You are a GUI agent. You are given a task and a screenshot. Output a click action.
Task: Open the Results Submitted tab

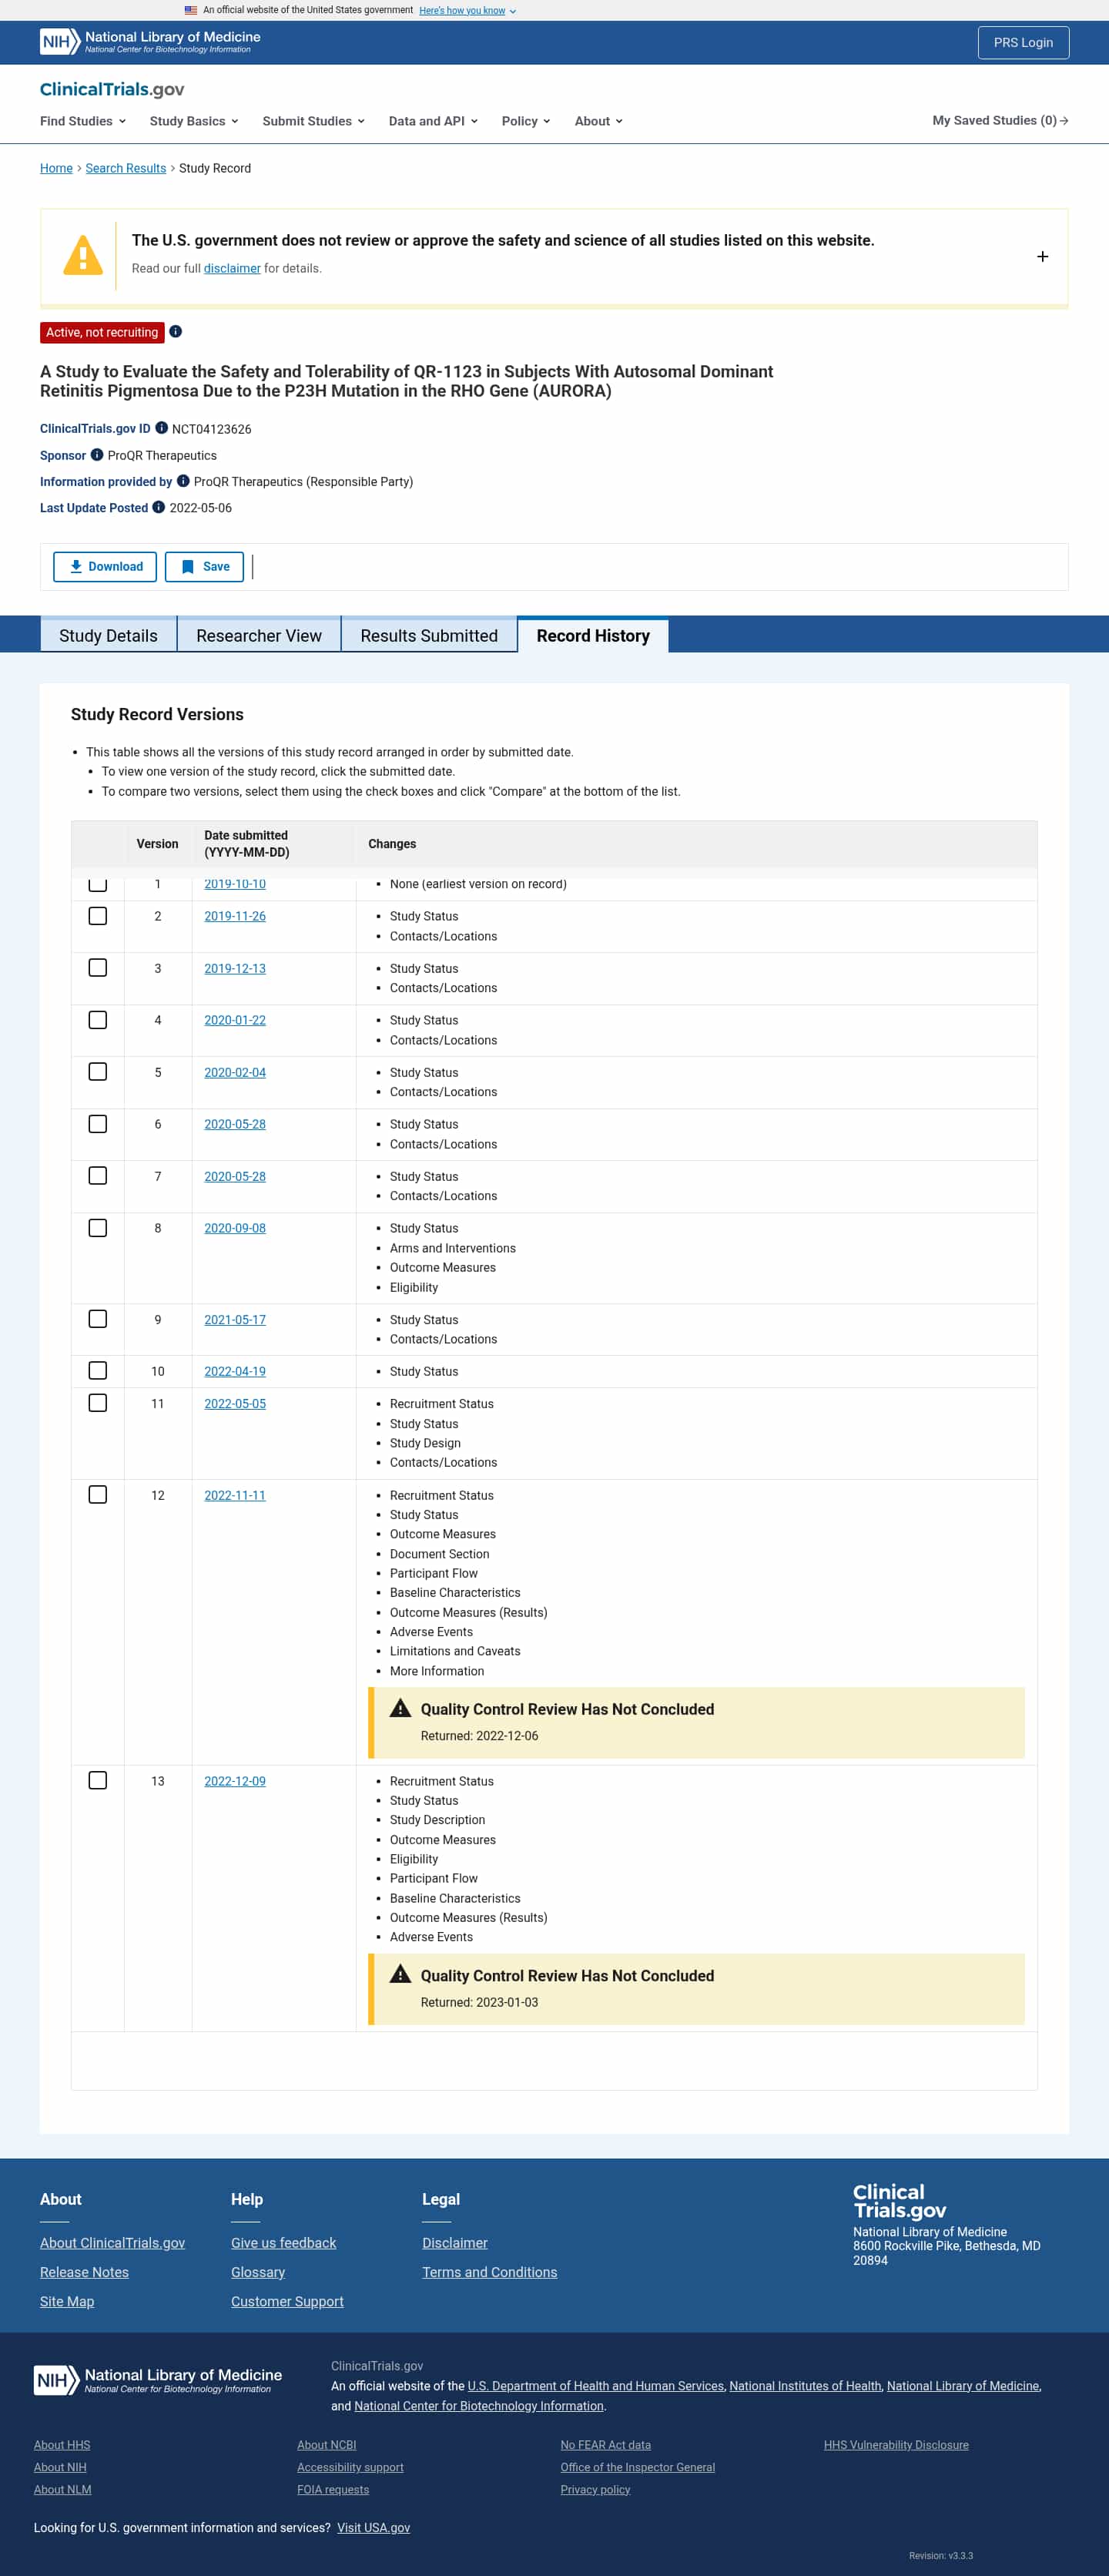point(429,636)
